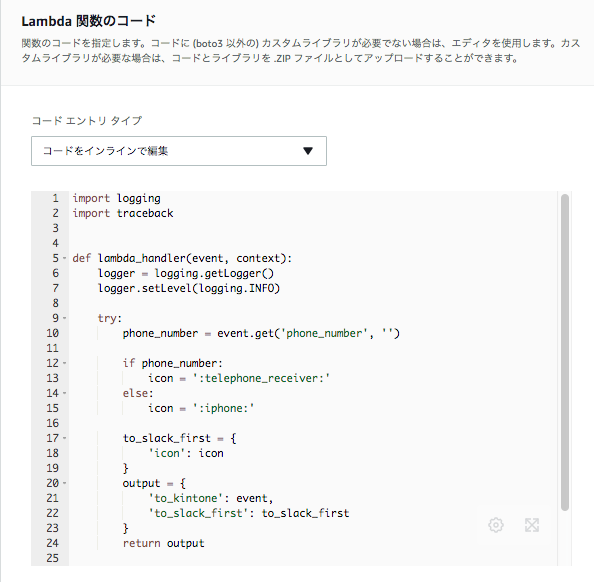594x582 pixels.
Task: Collapse the else block fold at line 14
Action: 64,393
